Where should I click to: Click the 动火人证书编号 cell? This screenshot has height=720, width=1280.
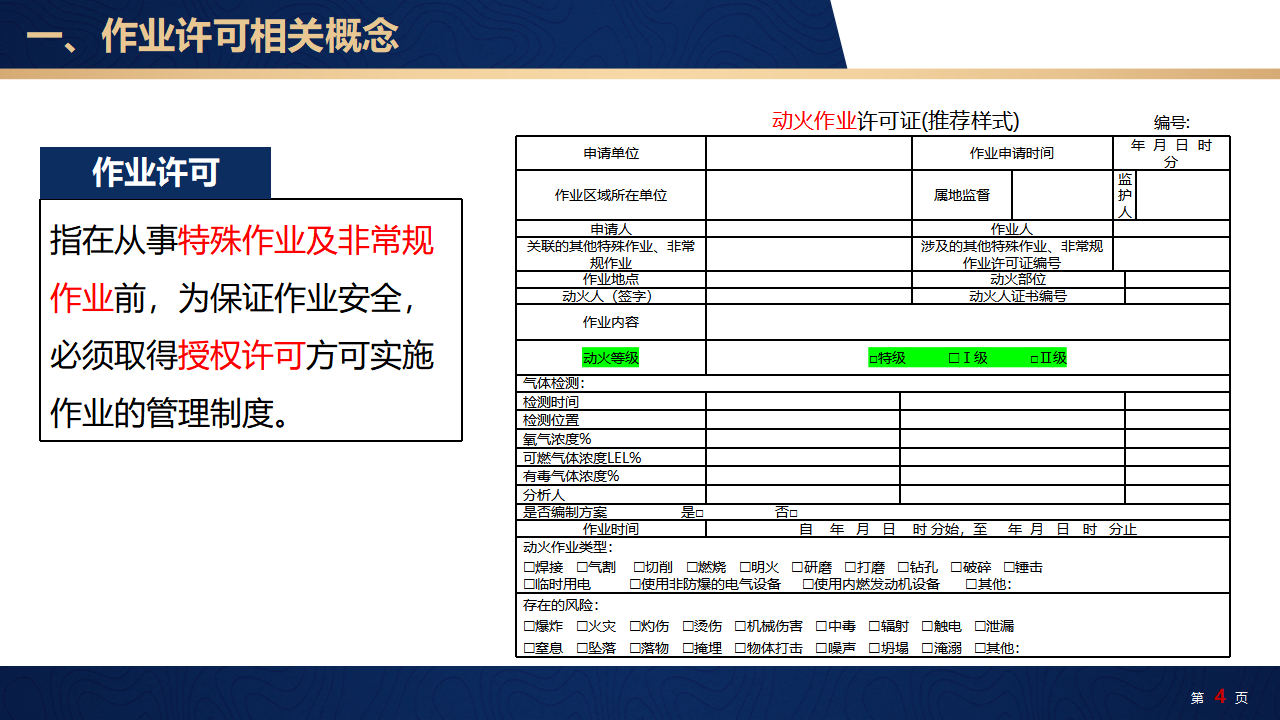click(1018, 296)
